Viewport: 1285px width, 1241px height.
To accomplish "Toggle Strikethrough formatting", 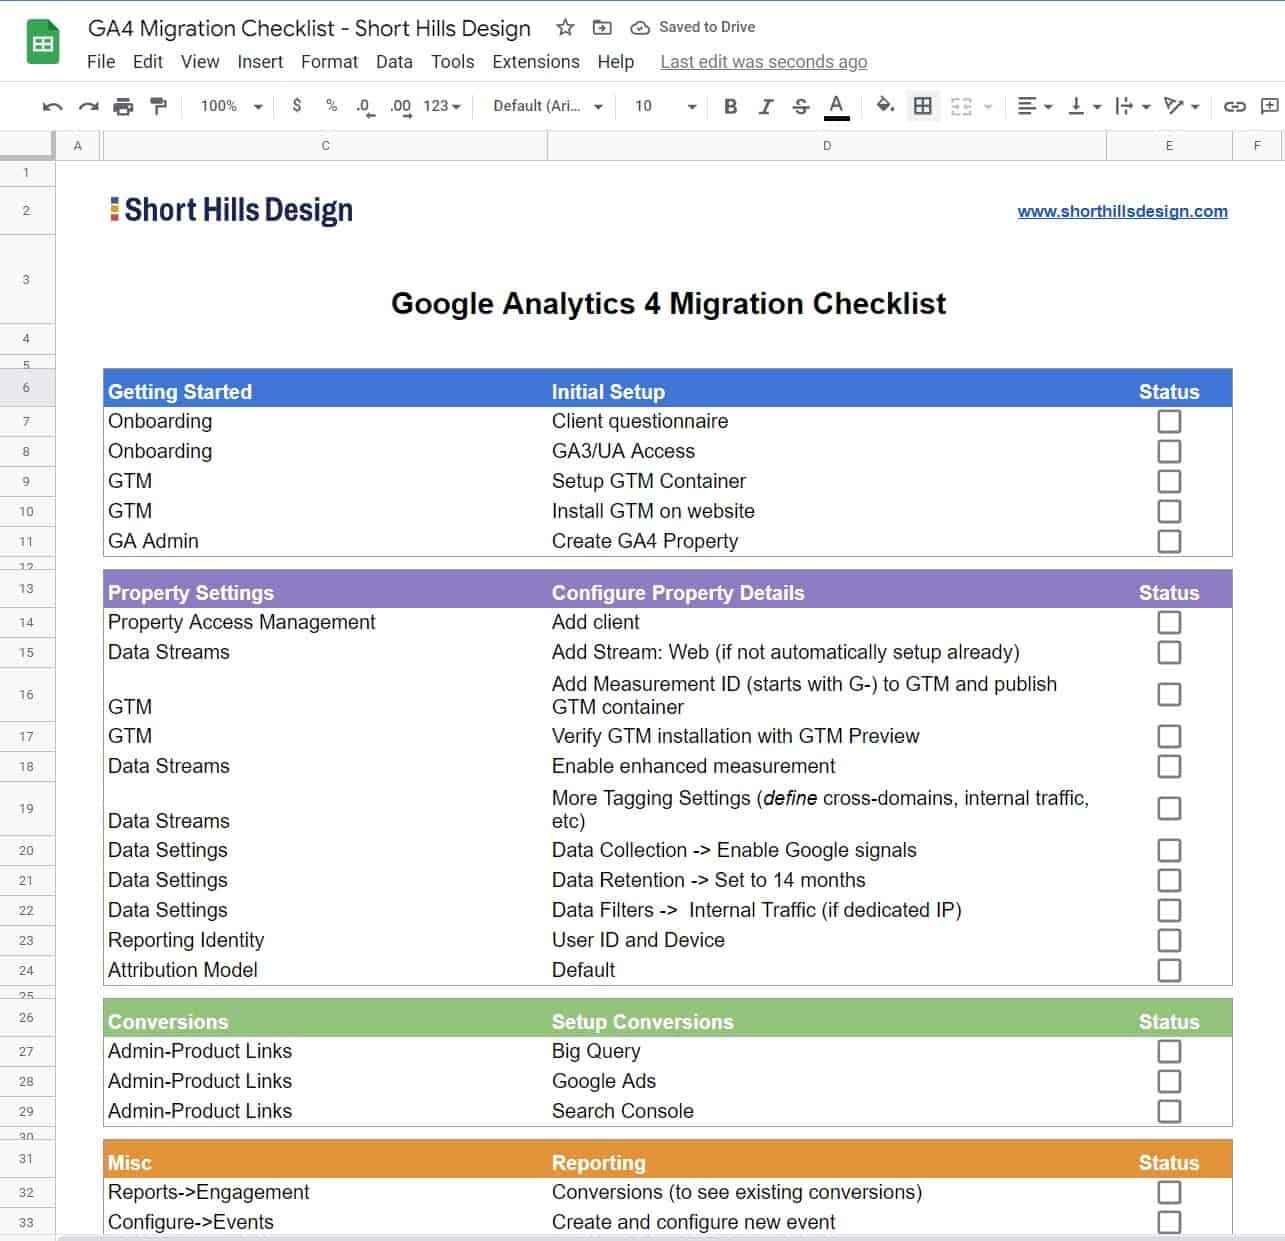I will pyautogui.click(x=801, y=106).
